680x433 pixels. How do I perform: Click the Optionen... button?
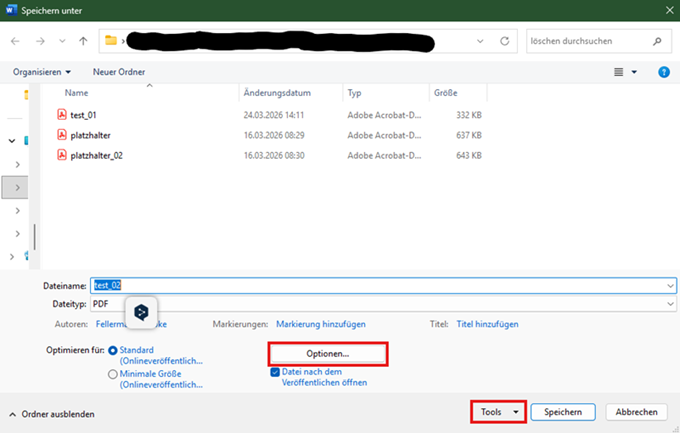click(327, 354)
